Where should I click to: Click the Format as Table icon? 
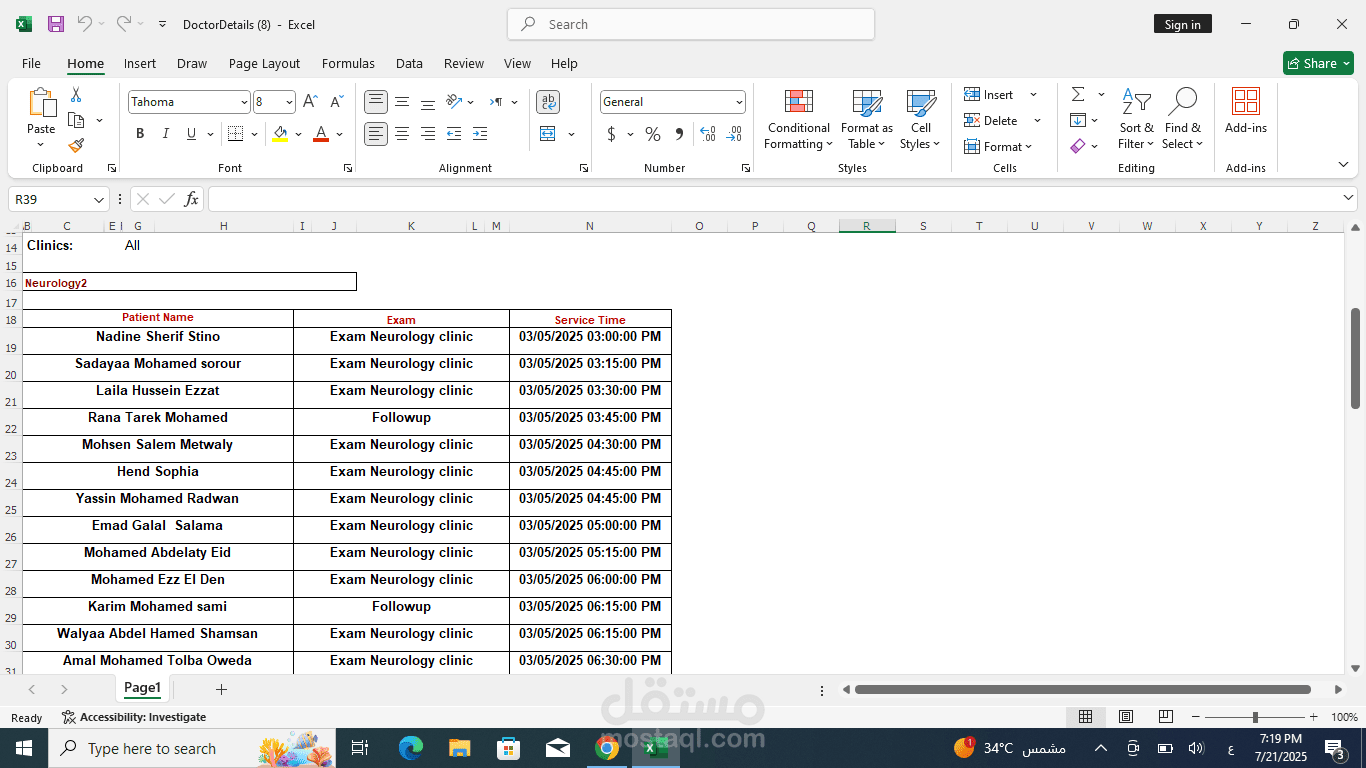865,120
